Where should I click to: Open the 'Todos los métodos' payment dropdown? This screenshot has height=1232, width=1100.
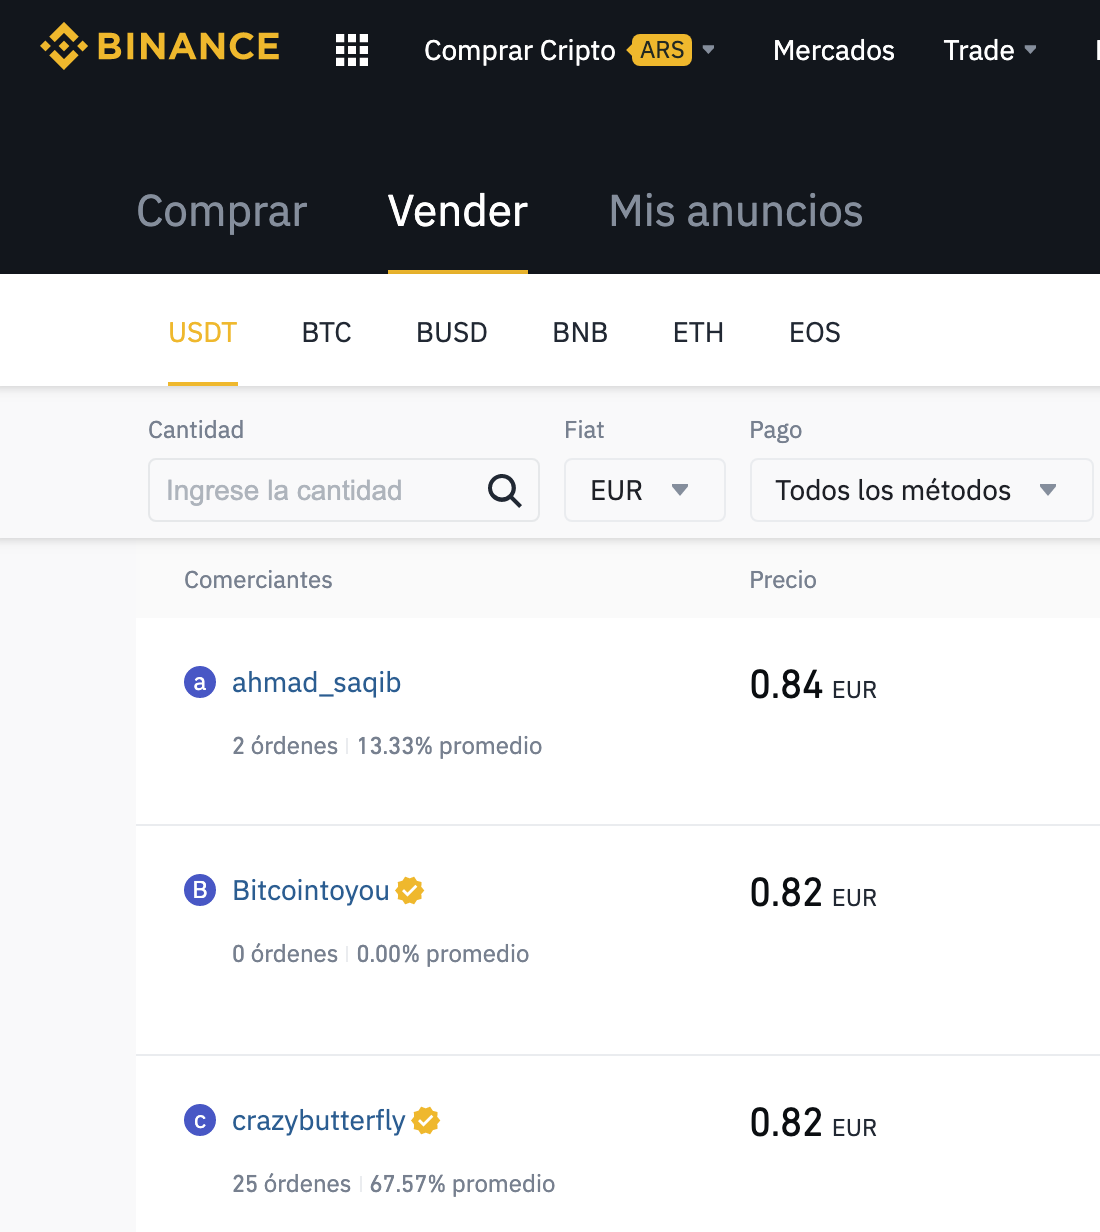pyautogui.click(x=920, y=490)
